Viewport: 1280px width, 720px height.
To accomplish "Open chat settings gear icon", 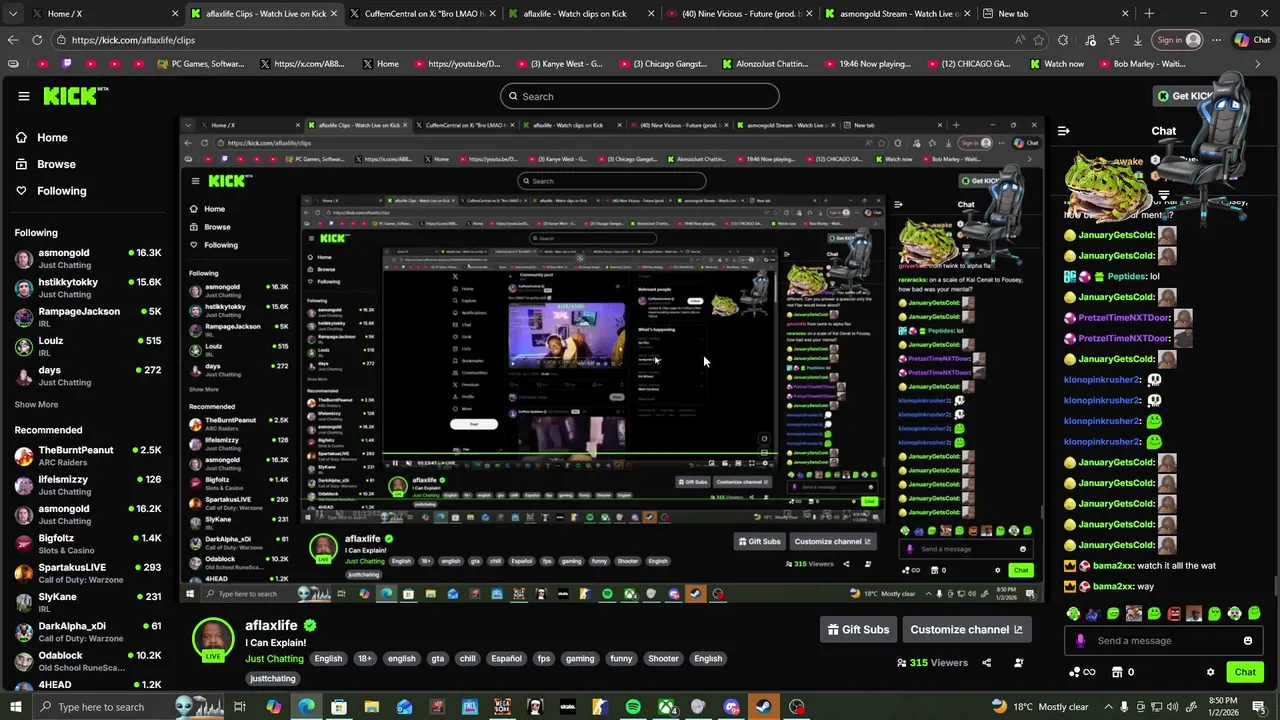I will (x=1210, y=672).
